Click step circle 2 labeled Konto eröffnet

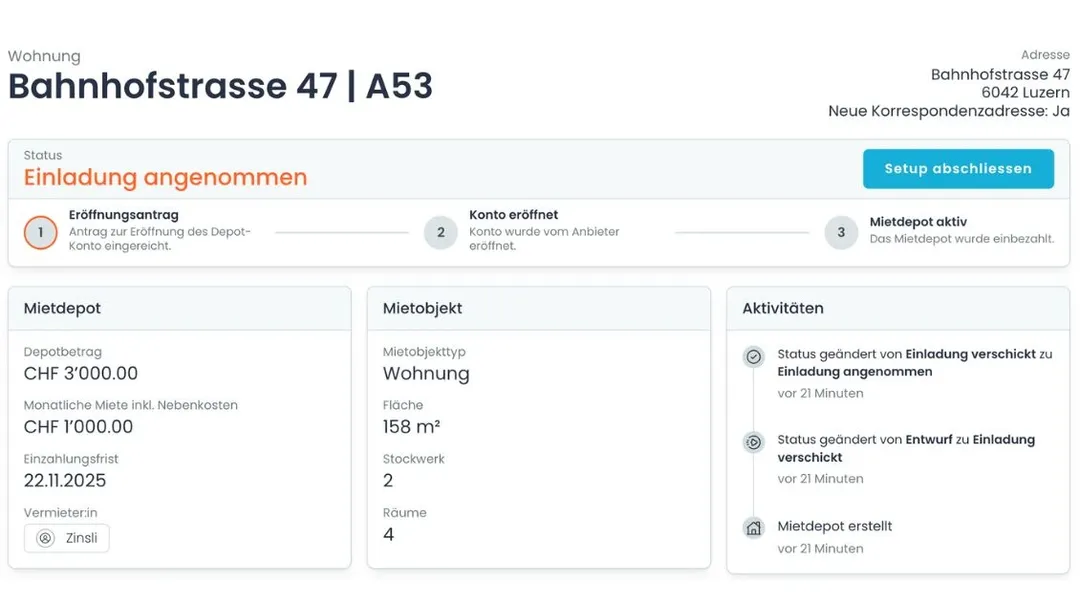441,232
